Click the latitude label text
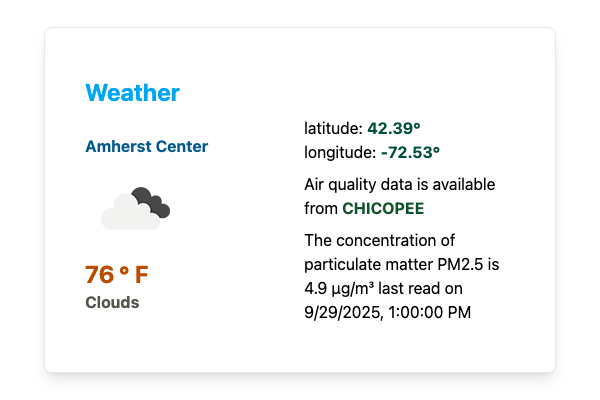The width and height of the screenshot is (600, 400). [333, 128]
